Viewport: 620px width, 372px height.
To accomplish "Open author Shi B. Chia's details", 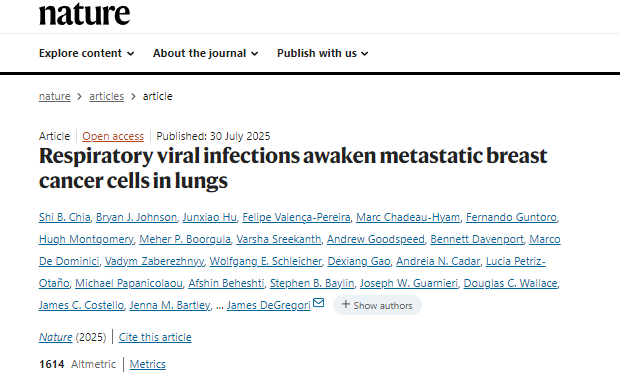I will 64,217.
